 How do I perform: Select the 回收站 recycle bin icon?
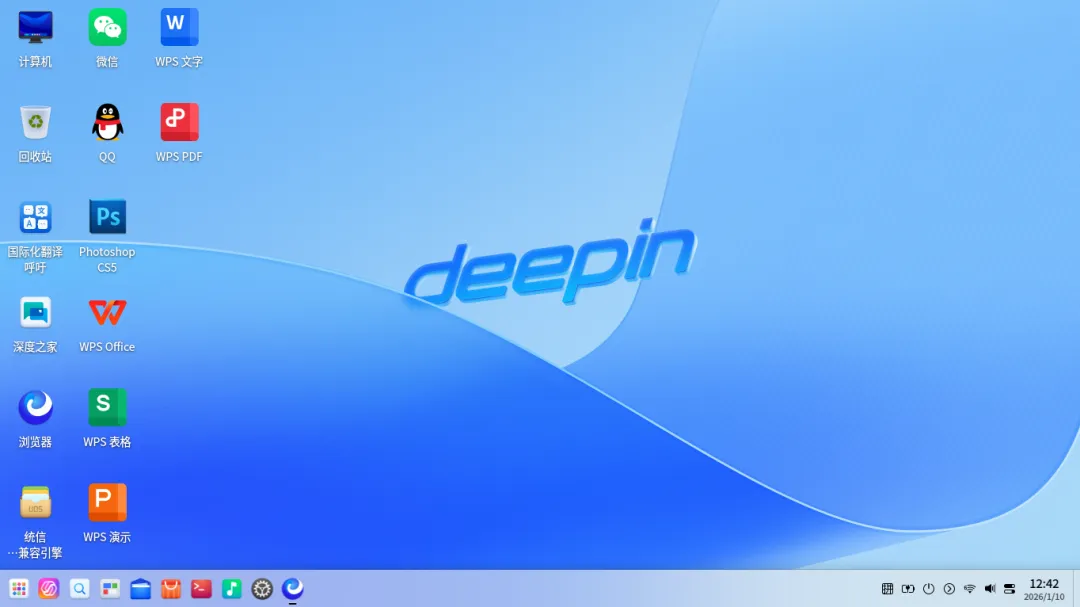[35, 133]
